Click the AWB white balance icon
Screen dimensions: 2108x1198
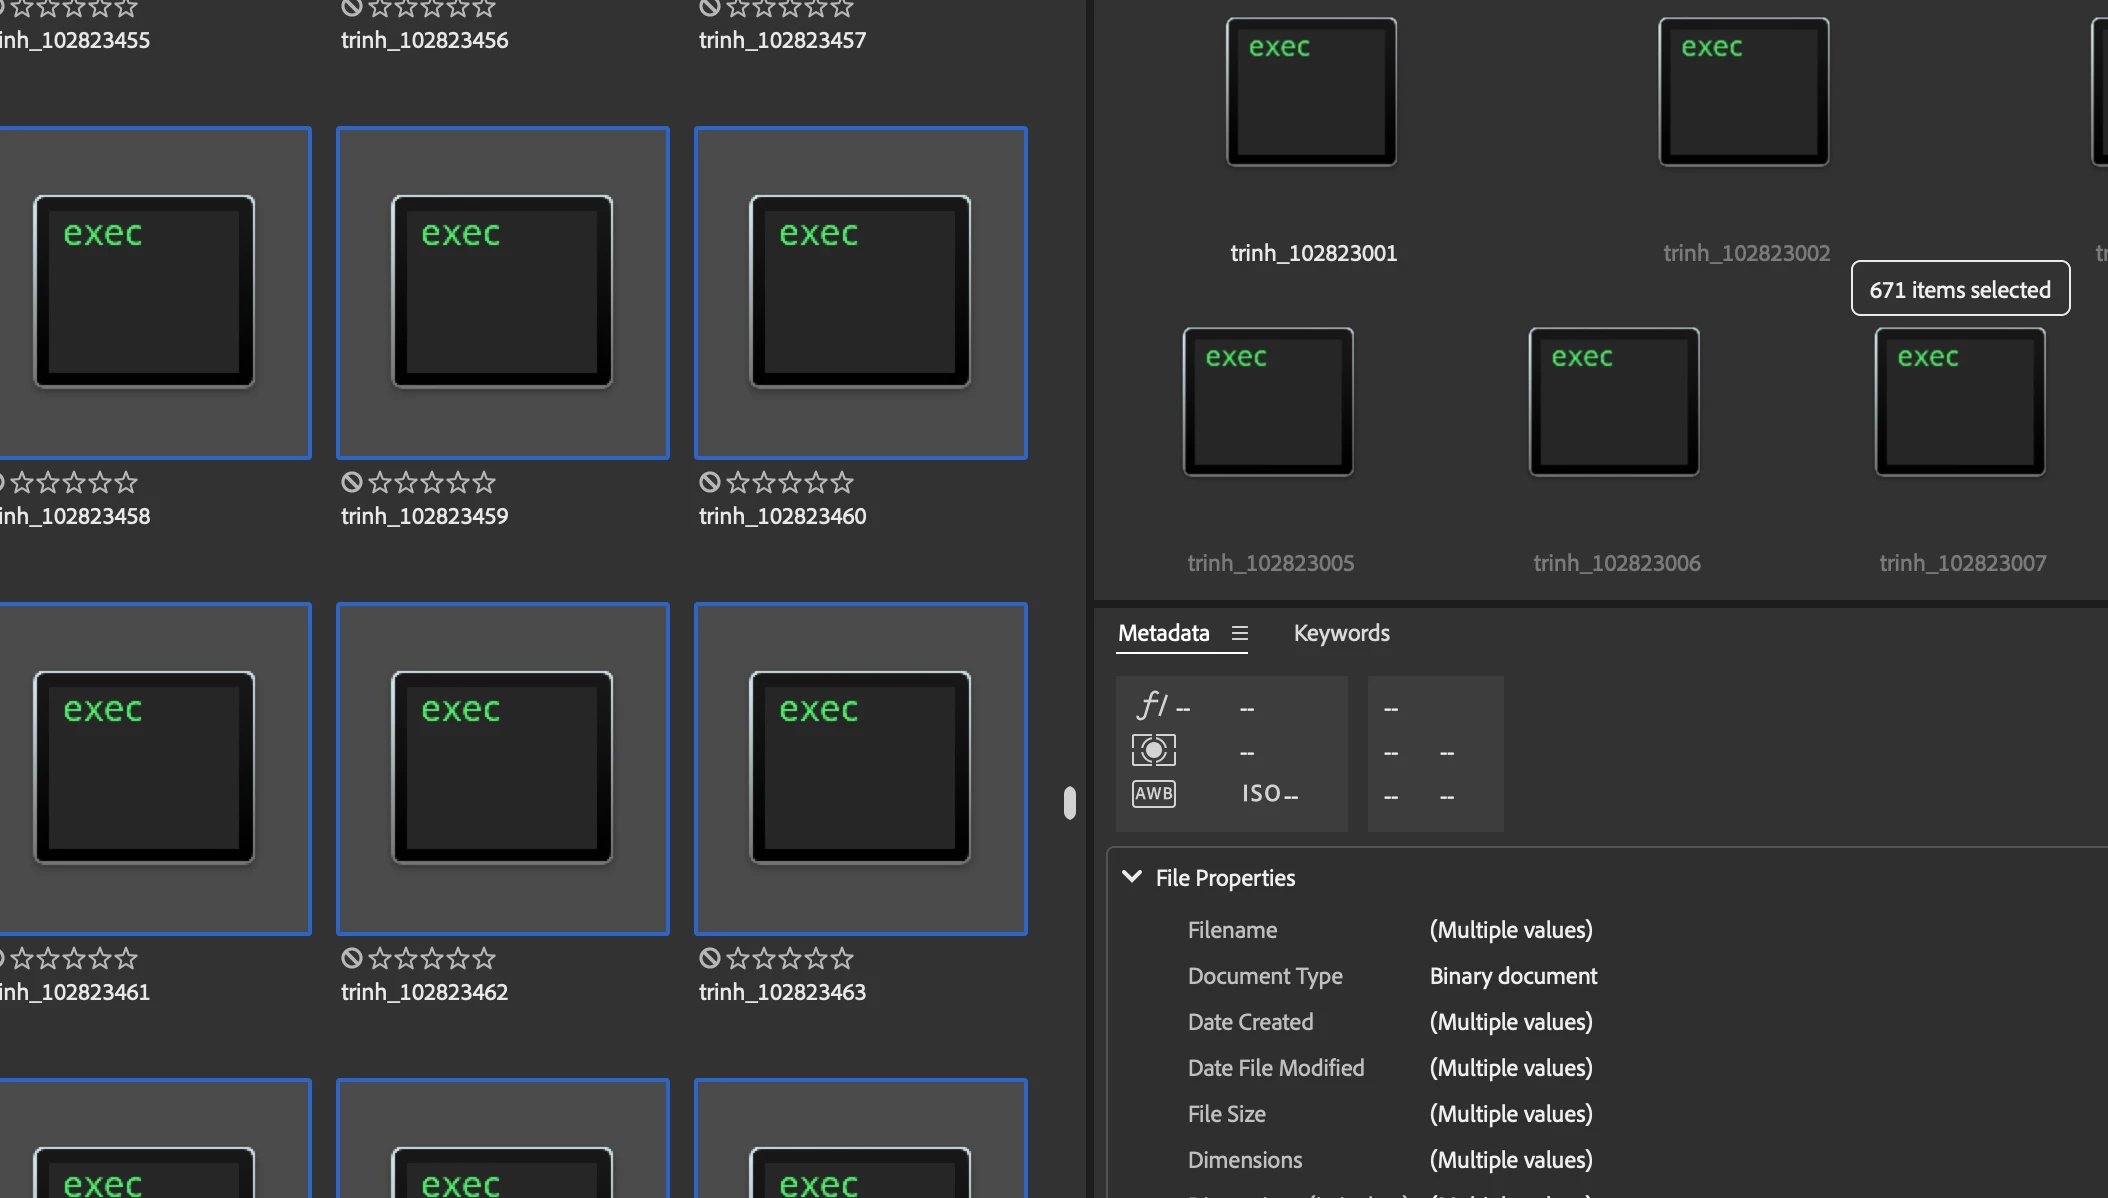1153,794
